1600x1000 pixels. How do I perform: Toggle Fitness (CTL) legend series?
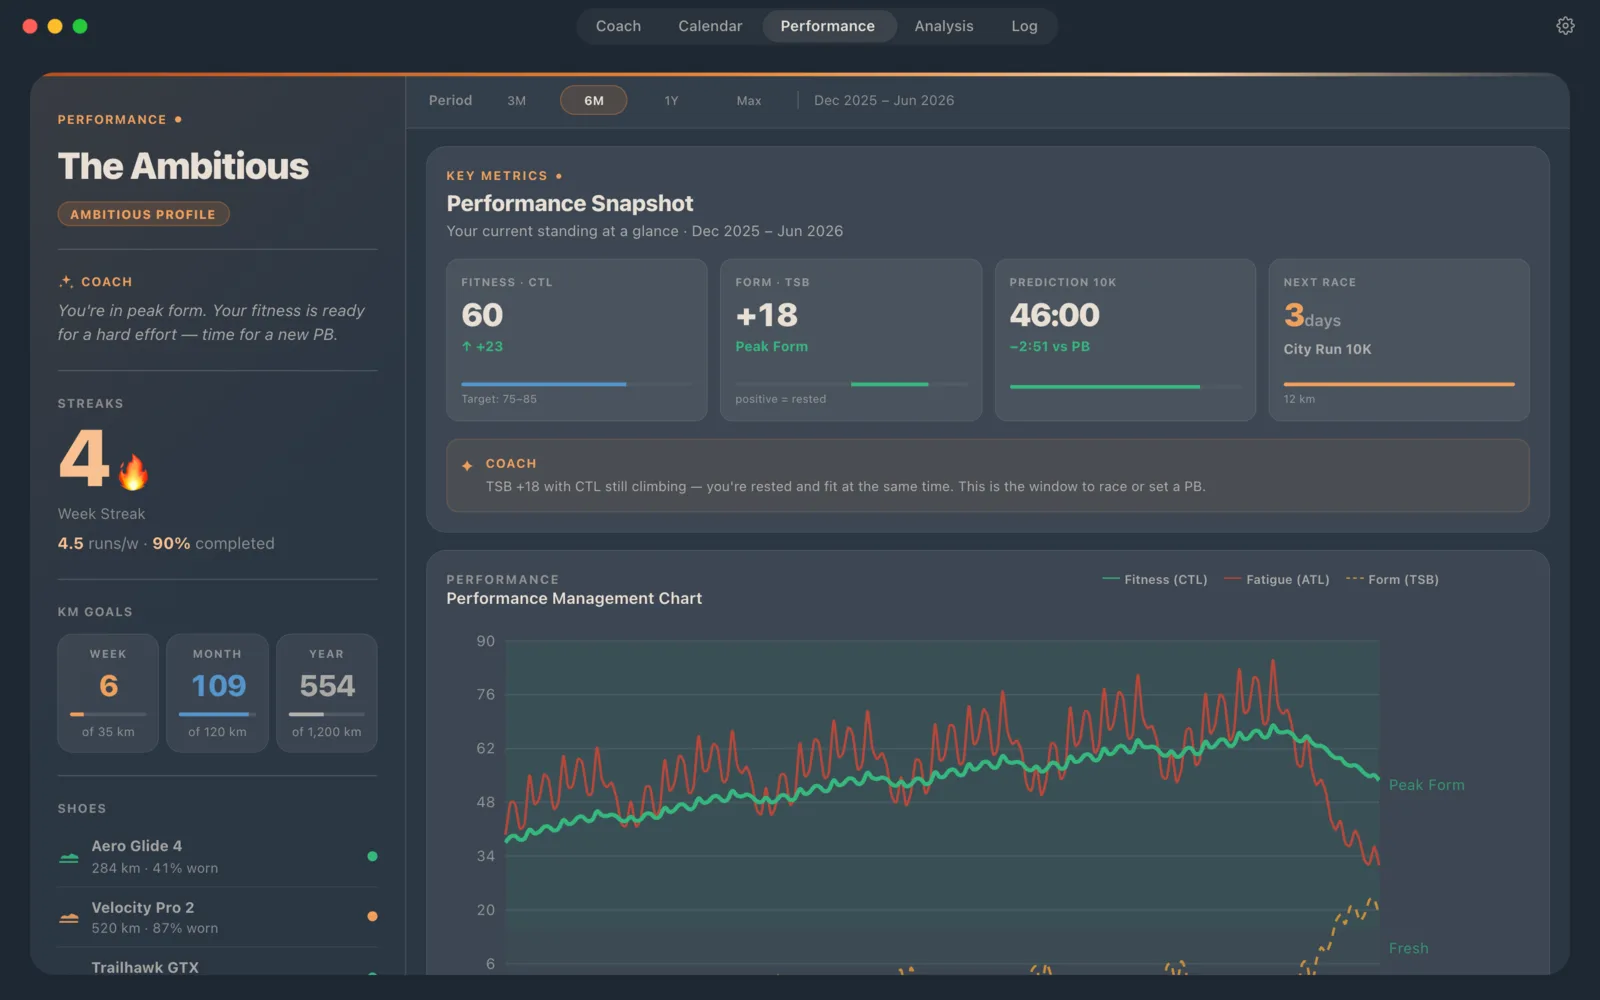(1154, 580)
